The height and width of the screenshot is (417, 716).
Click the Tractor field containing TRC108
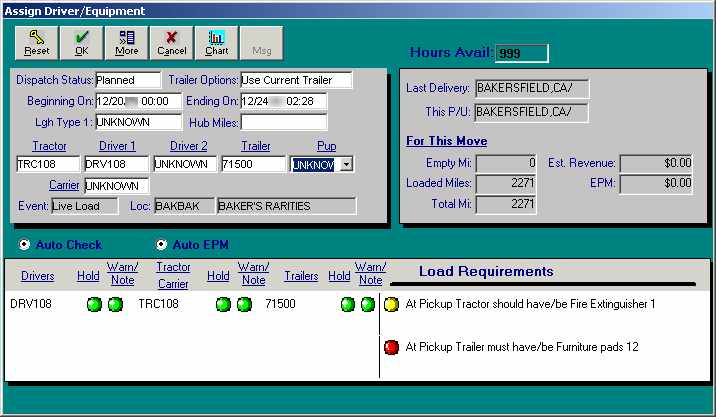[x=48, y=164]
